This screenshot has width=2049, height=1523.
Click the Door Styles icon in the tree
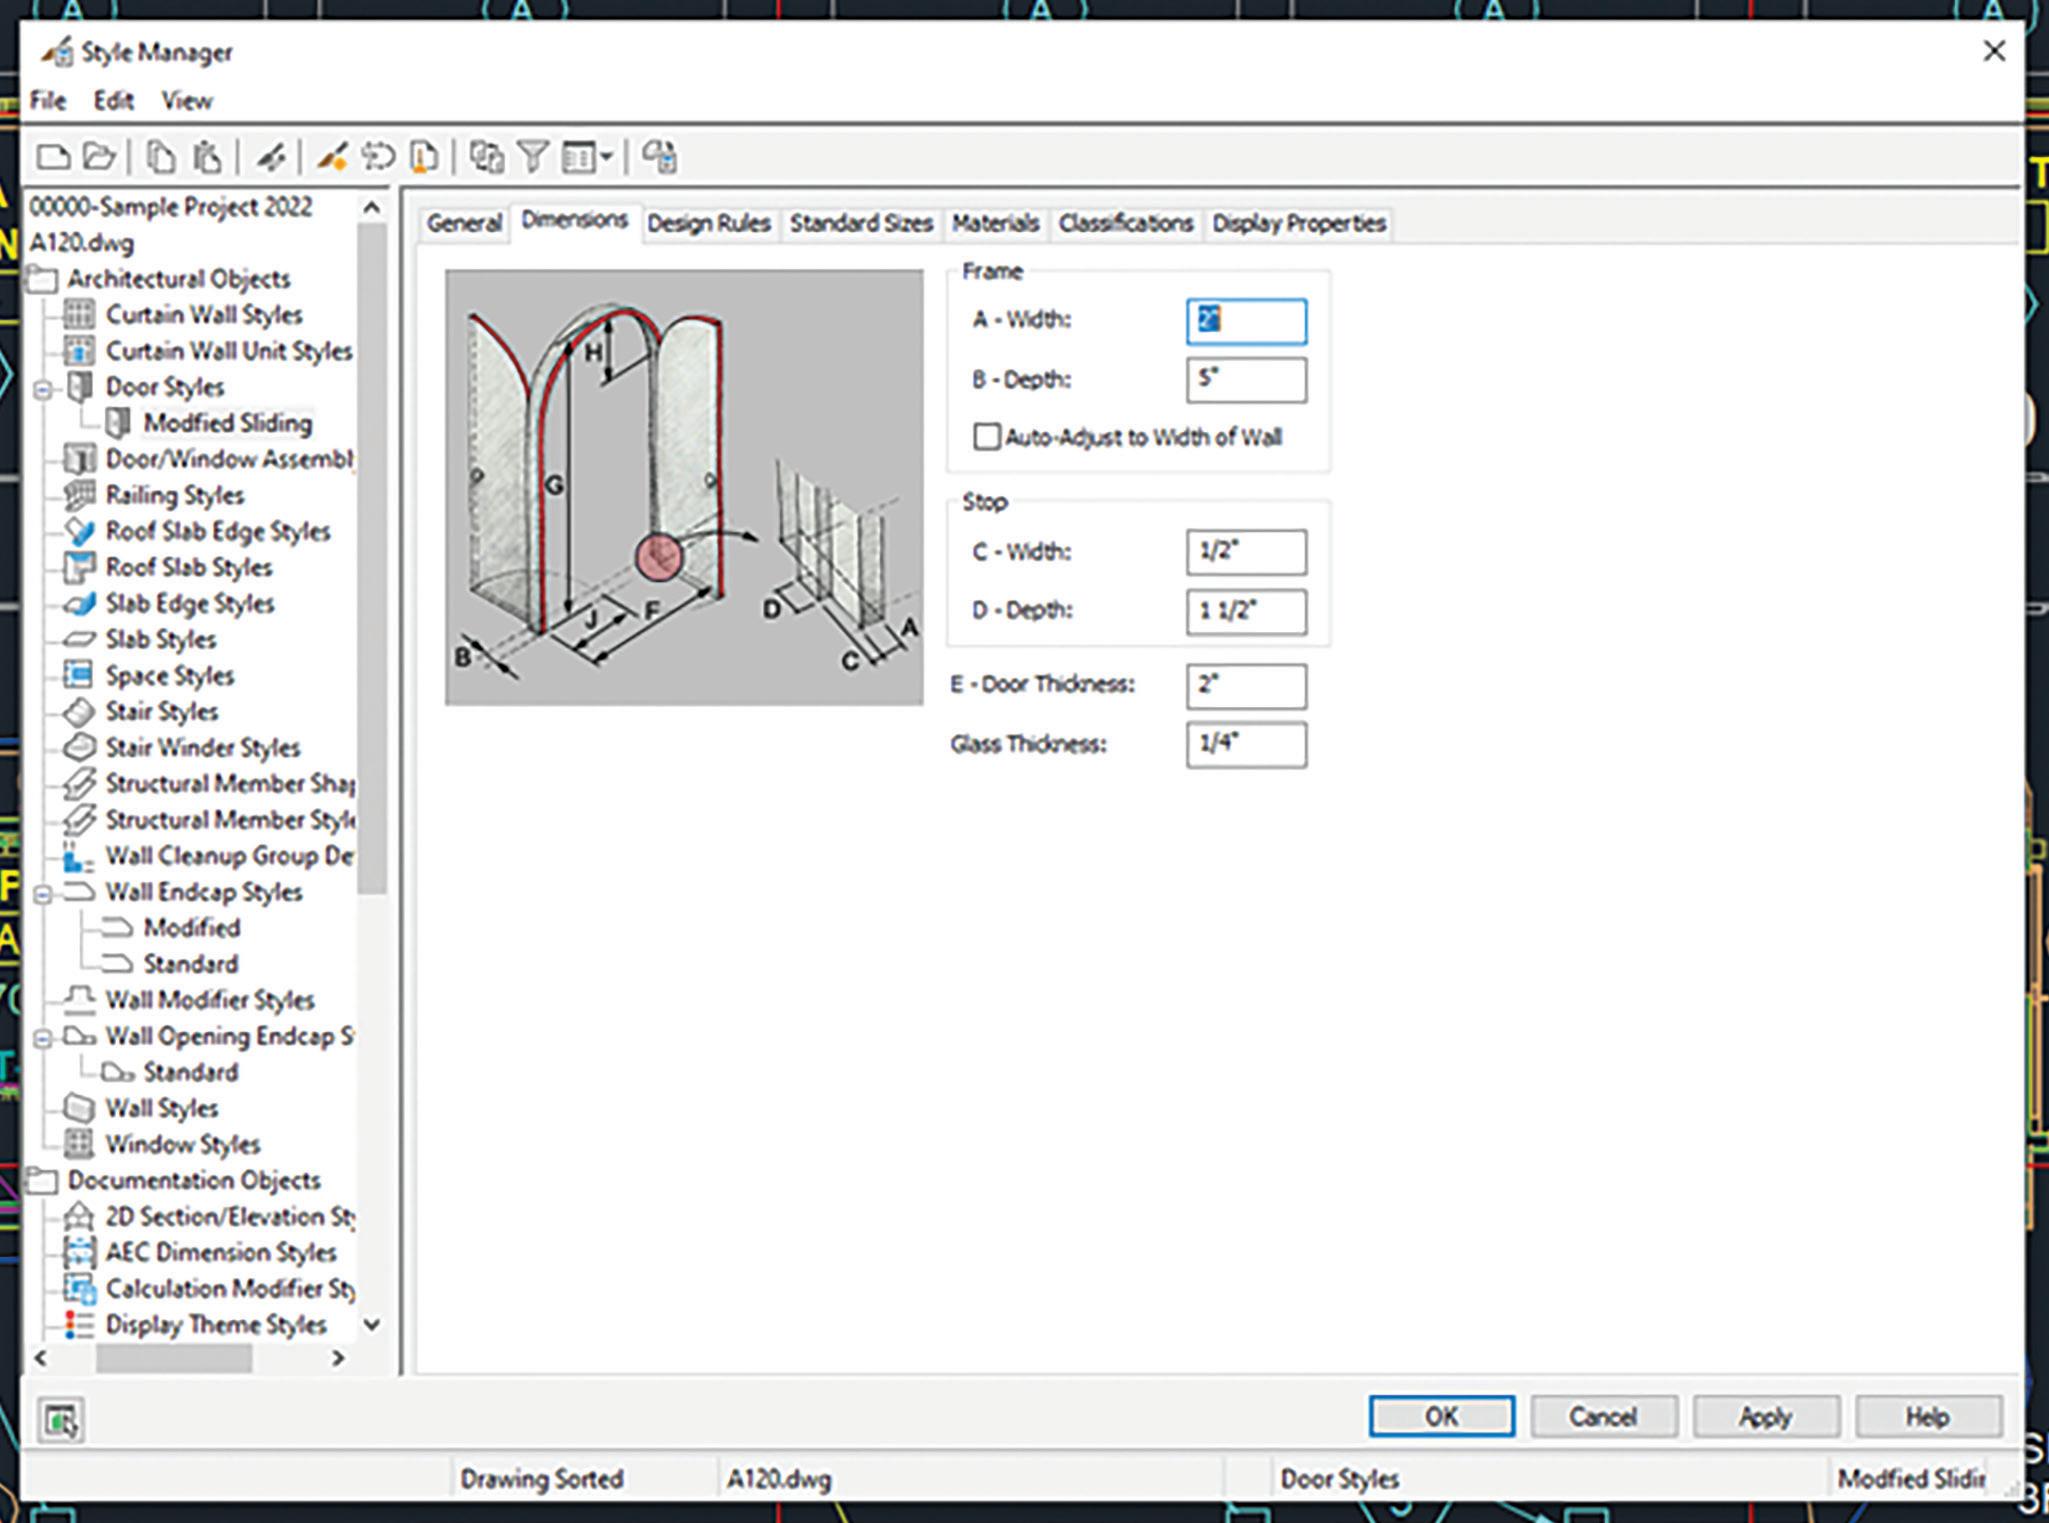tap(79, 387)
